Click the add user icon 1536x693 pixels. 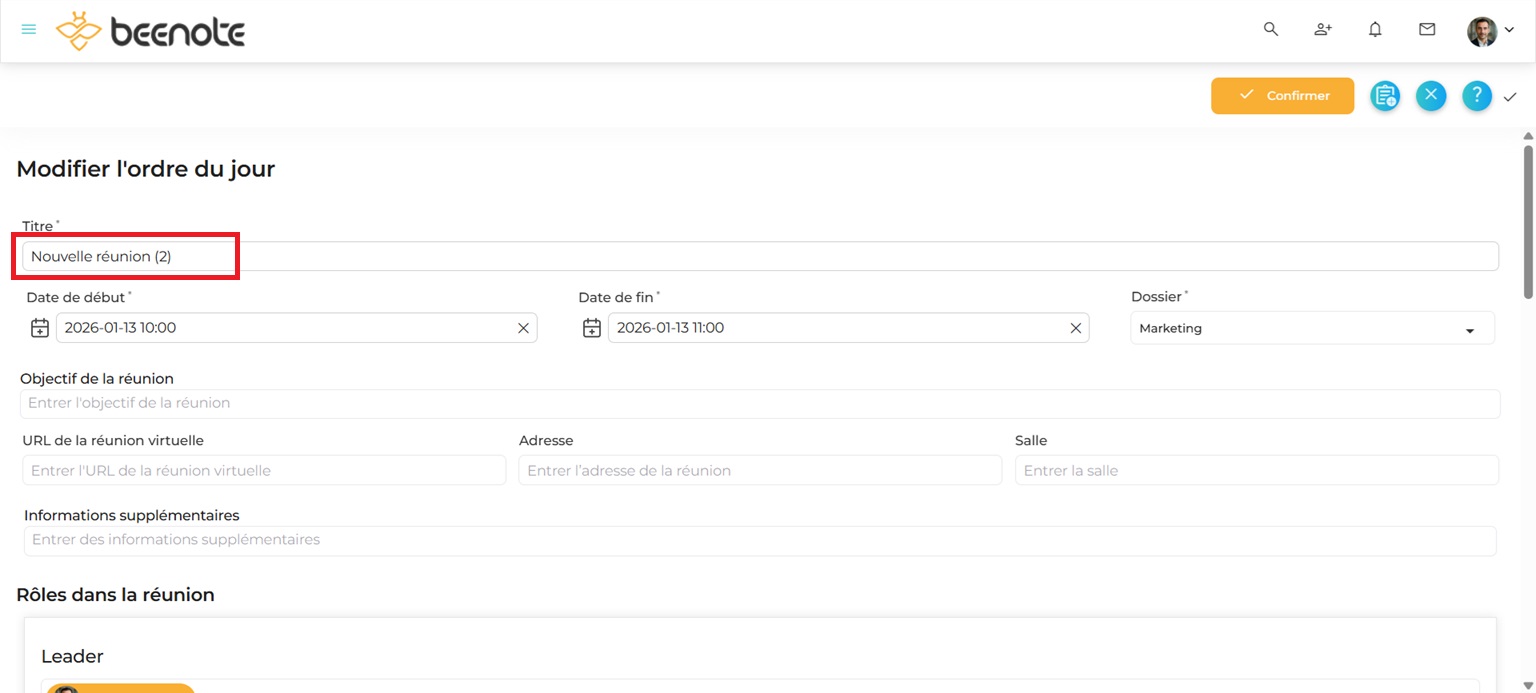point(1323,30)
